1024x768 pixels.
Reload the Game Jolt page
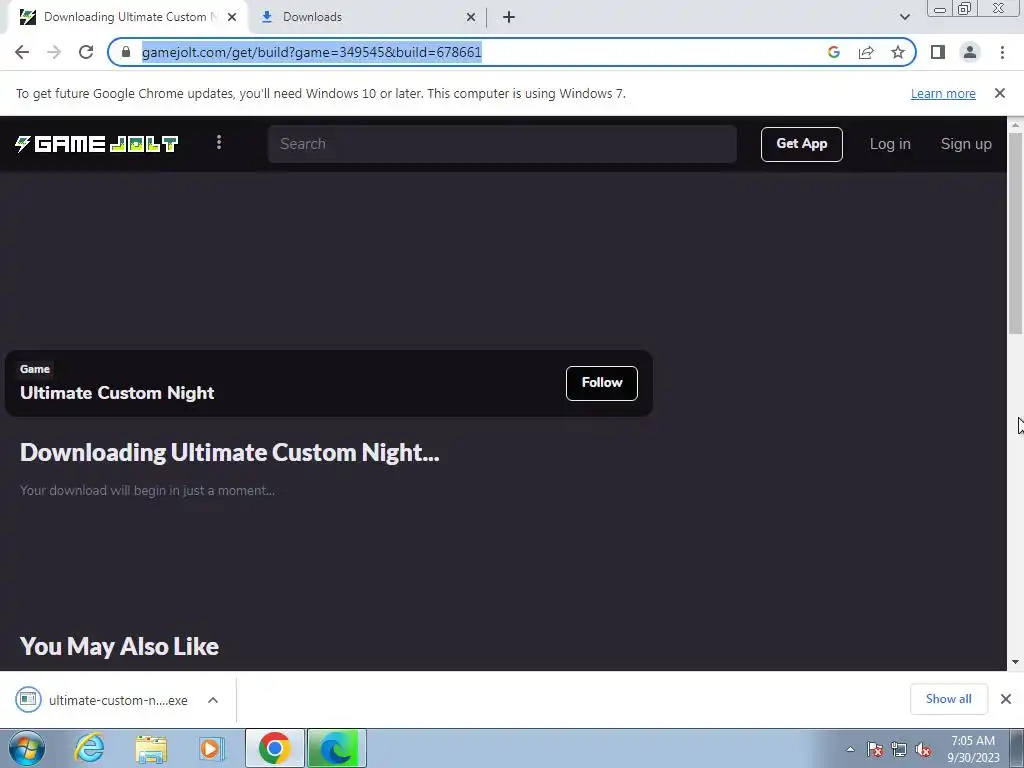click(86, 52)
